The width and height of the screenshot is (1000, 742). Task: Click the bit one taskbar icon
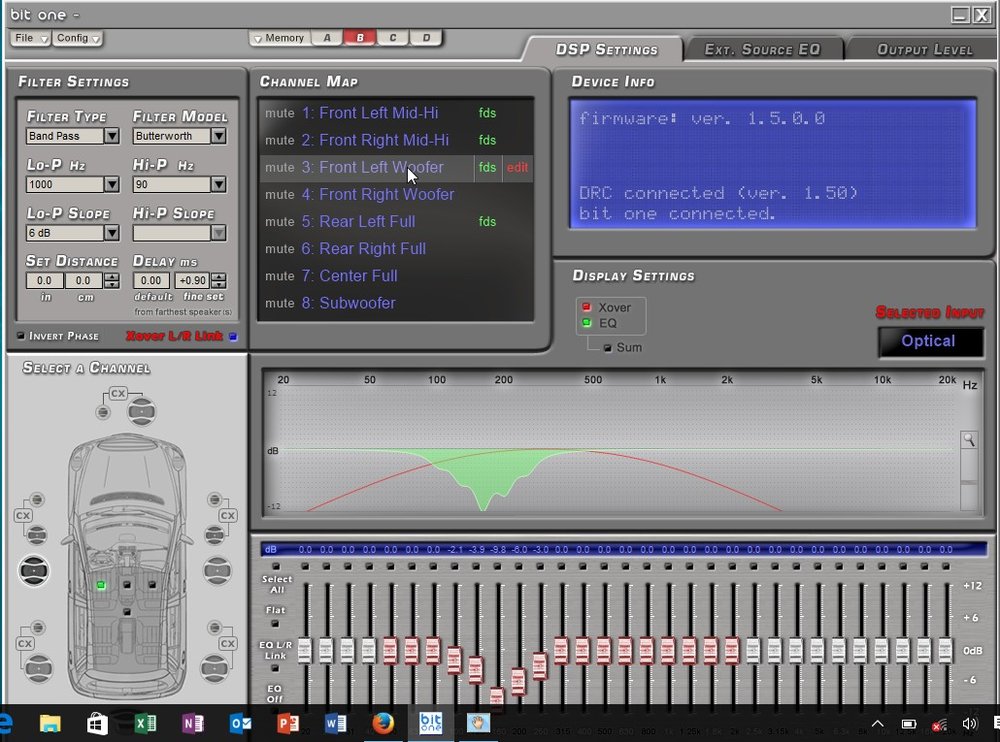(x=430, y=723)
